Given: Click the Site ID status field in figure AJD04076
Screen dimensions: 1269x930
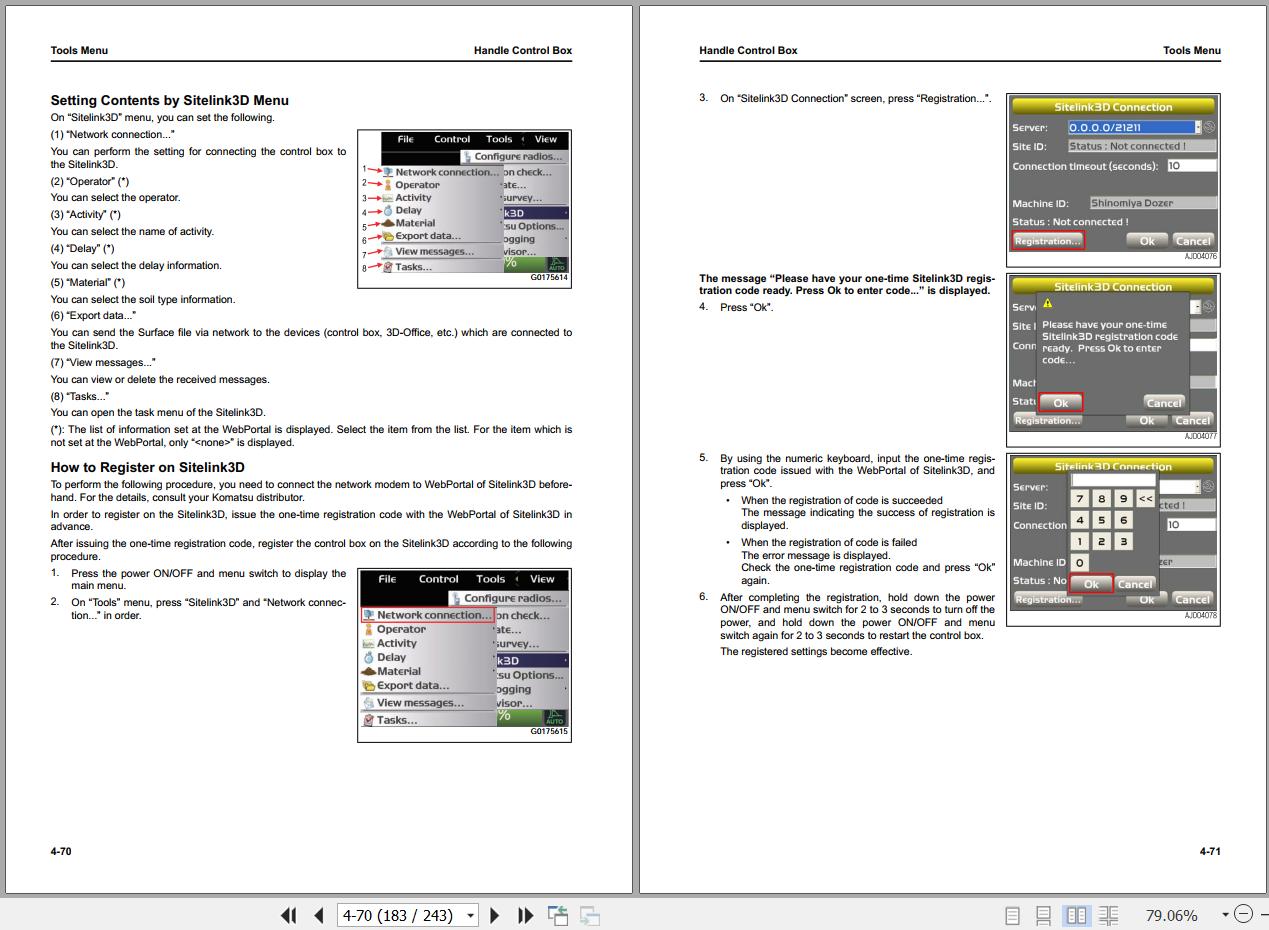Looking at the screenshot, I should pyautogui.click(x=1141, y=146).
